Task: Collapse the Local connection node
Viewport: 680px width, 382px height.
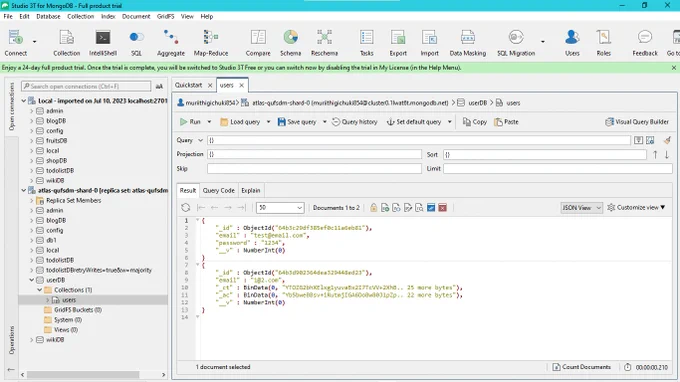Action: pos(24,101)
